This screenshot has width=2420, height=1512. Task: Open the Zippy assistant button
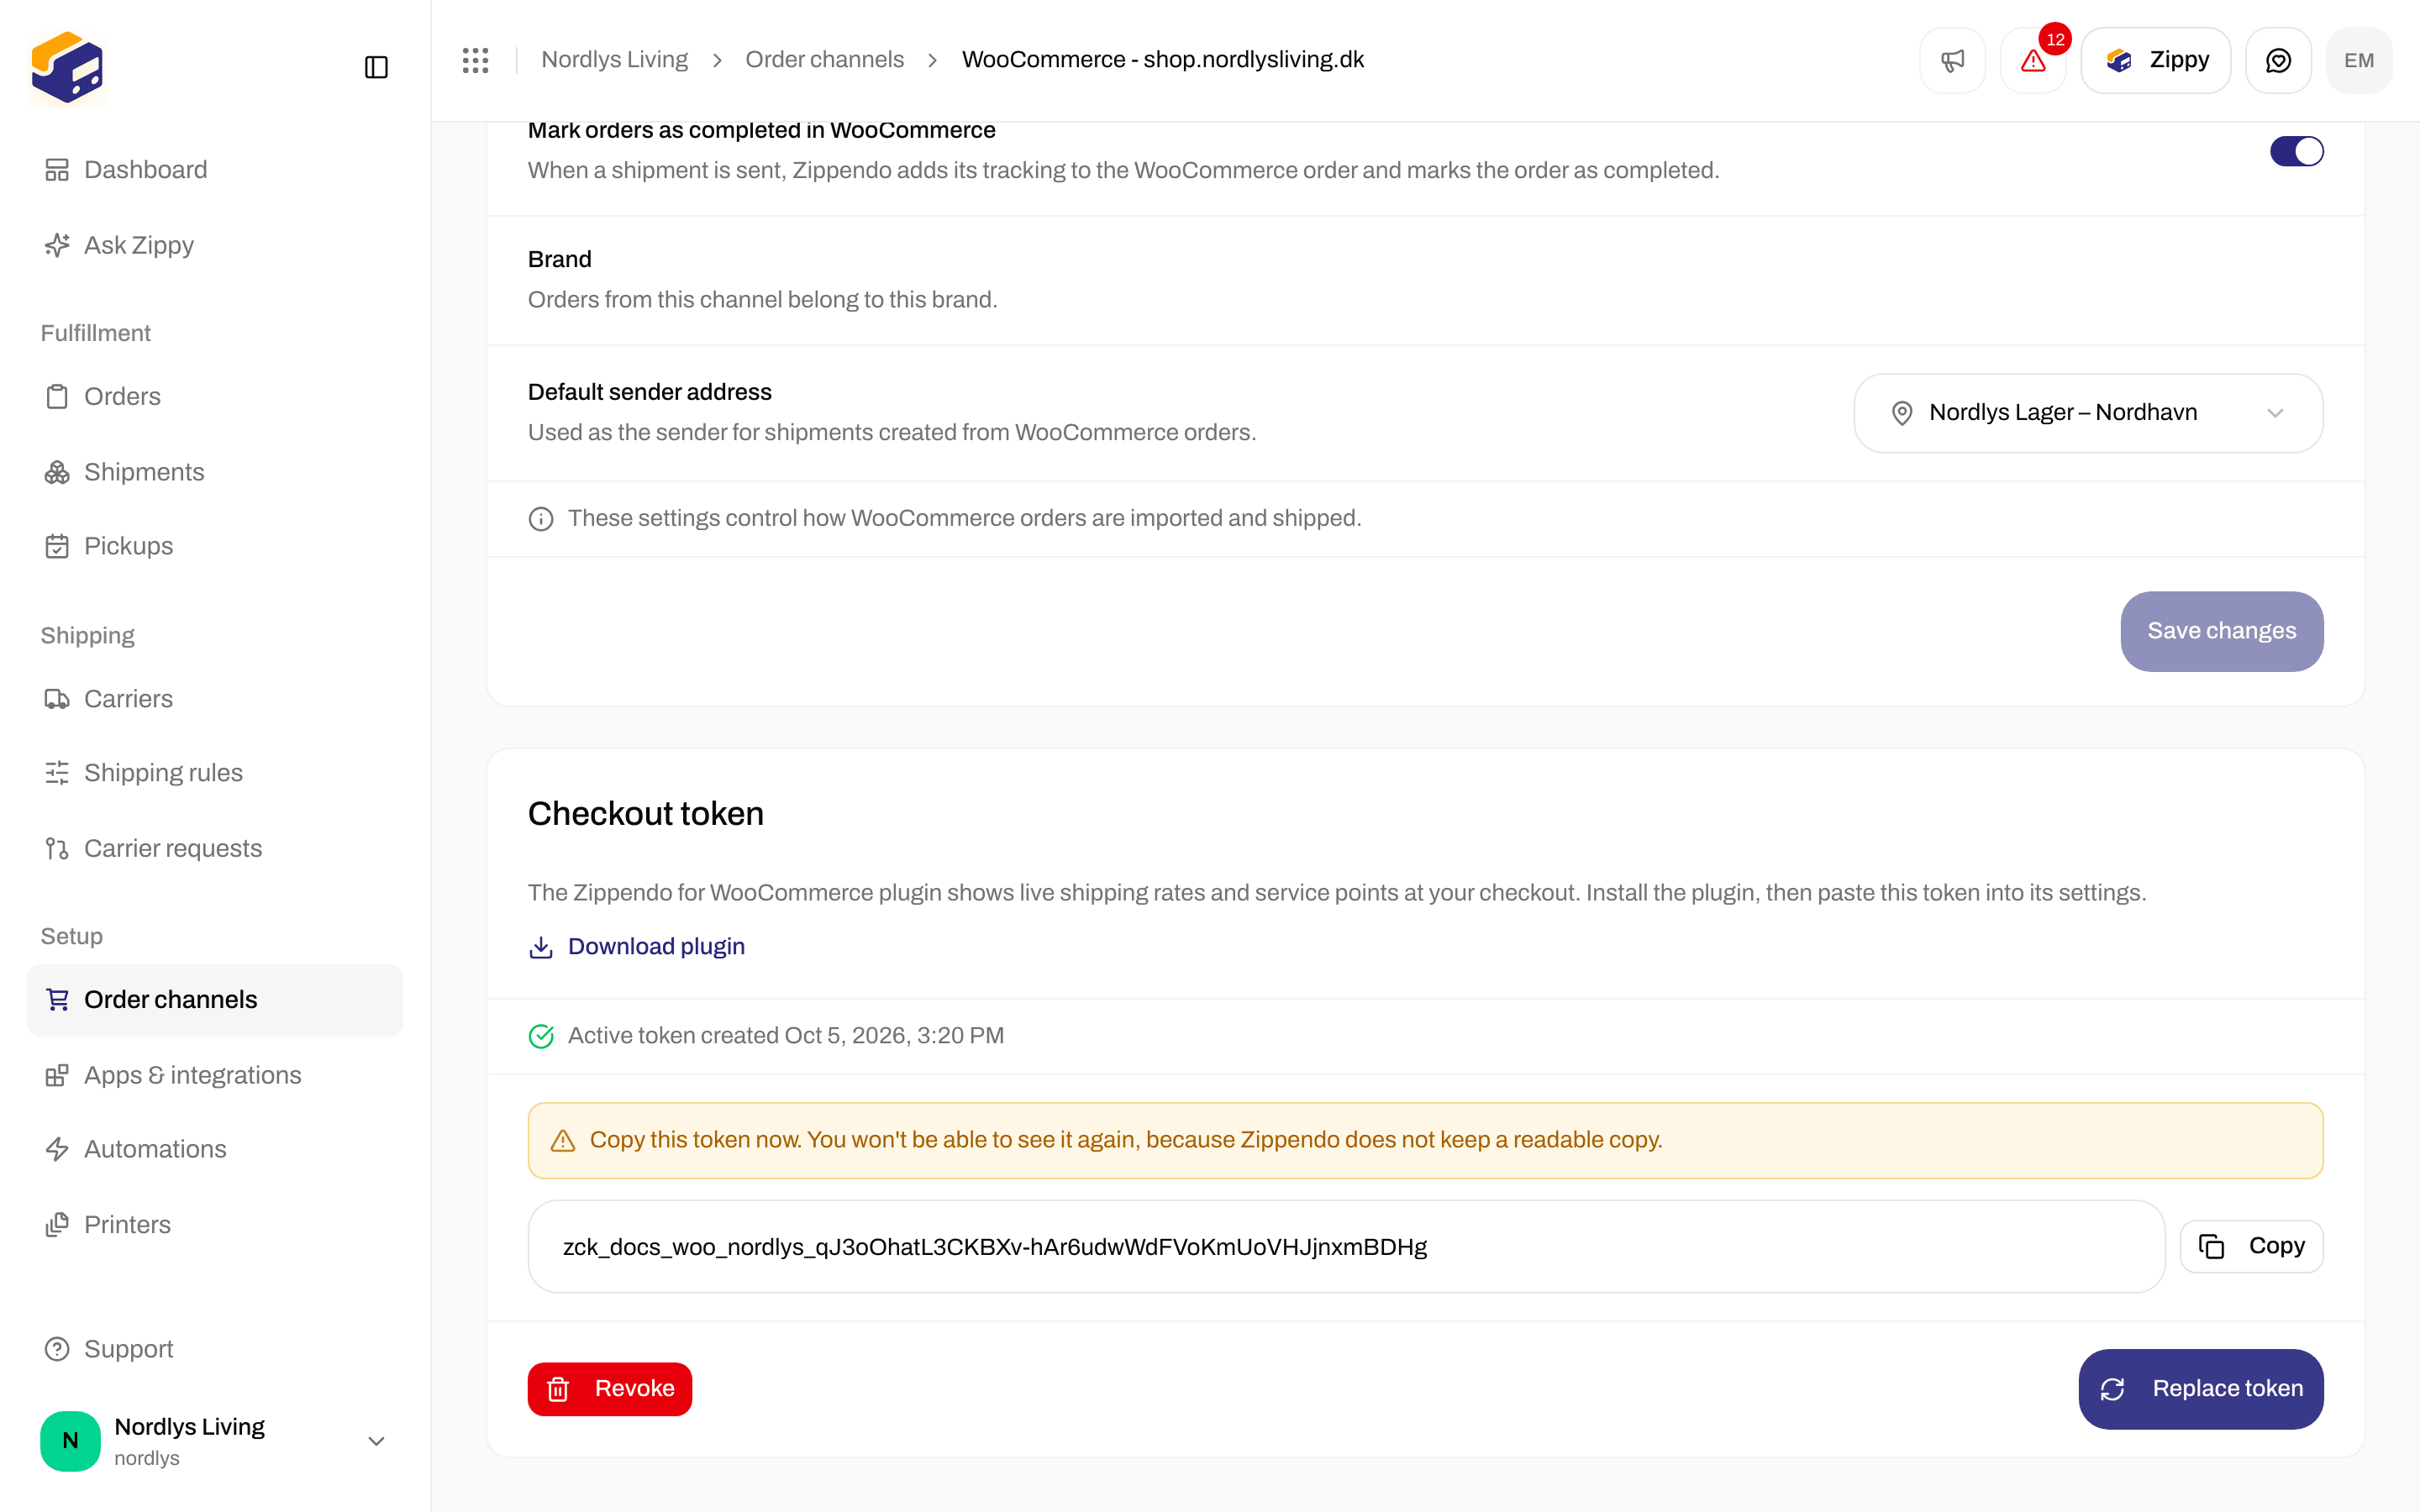click(x=2156, y=60)
